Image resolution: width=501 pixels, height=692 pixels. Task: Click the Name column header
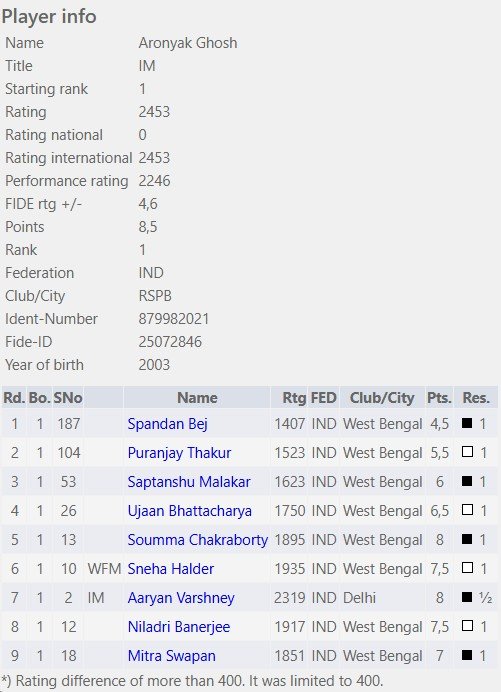197,398
